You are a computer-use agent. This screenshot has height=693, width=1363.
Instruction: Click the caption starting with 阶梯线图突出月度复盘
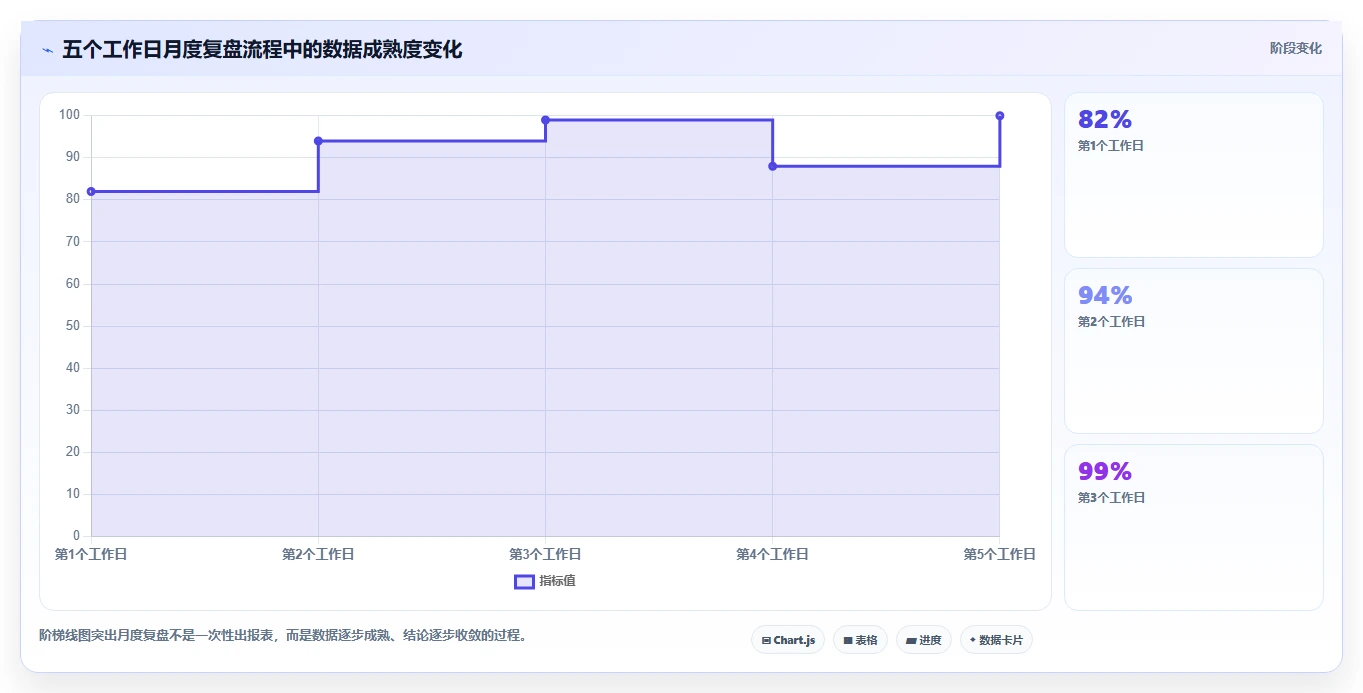283,635
